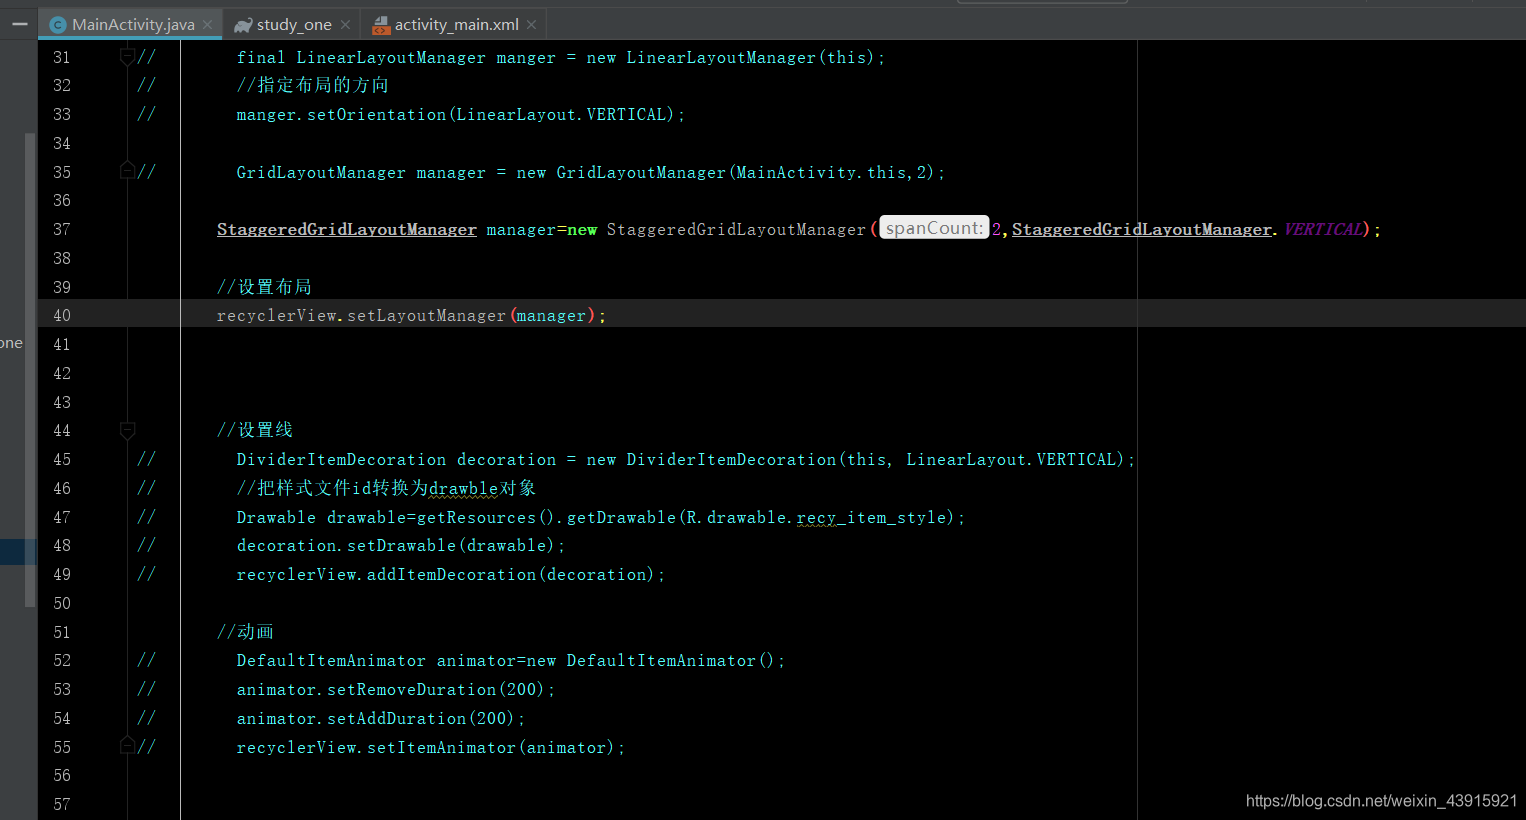Click the recyclerView.setItemAnimator(animator) line

pyautogui.click(x=430, y=747)
